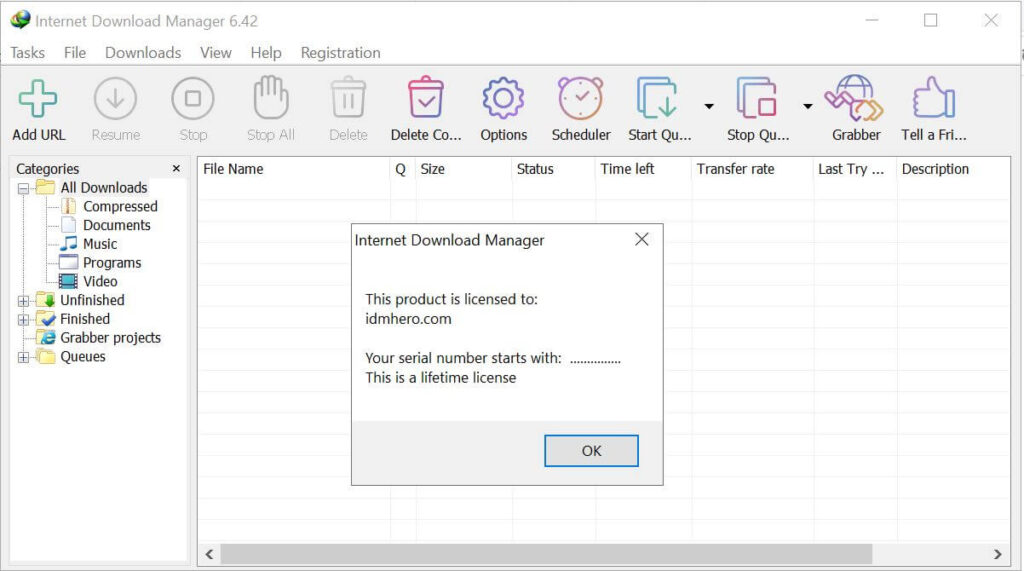Click the Stop Queue toolbar icon
Viewport: 1024px width, 571px height.
pos(756,98)
